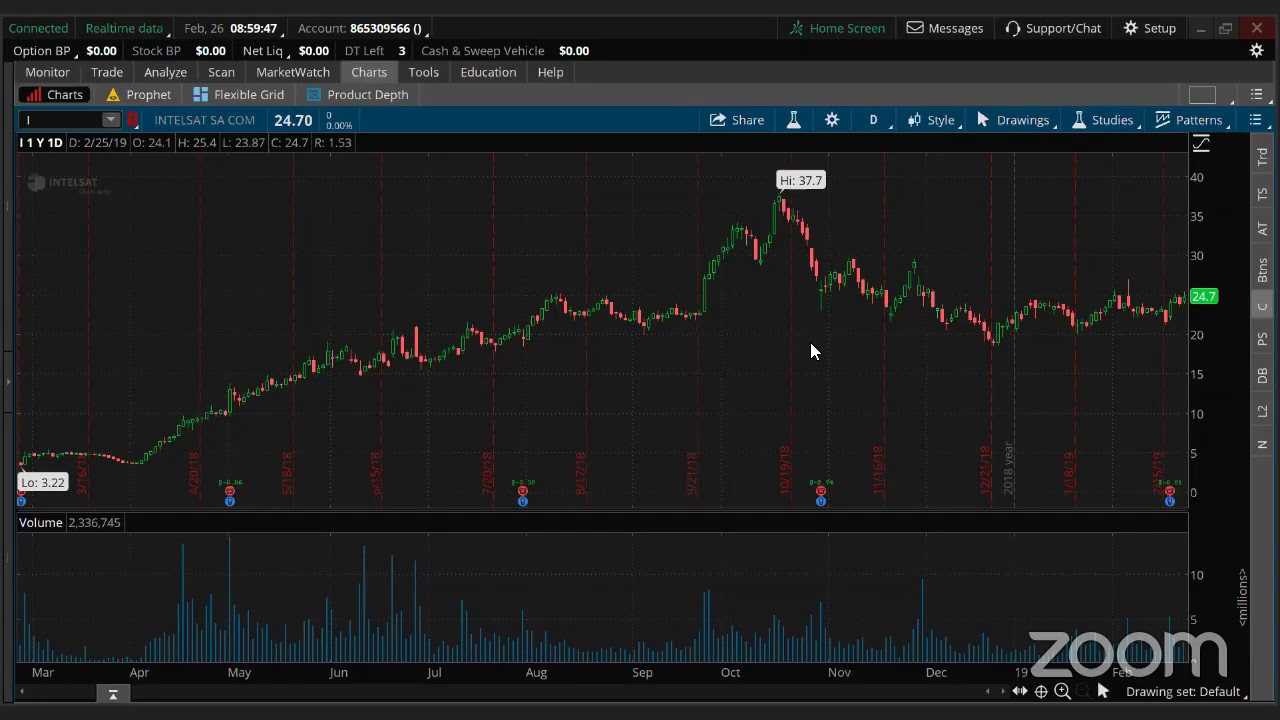Open the Scan tab
Screen dimensions: 1280x720
(221, 72)
